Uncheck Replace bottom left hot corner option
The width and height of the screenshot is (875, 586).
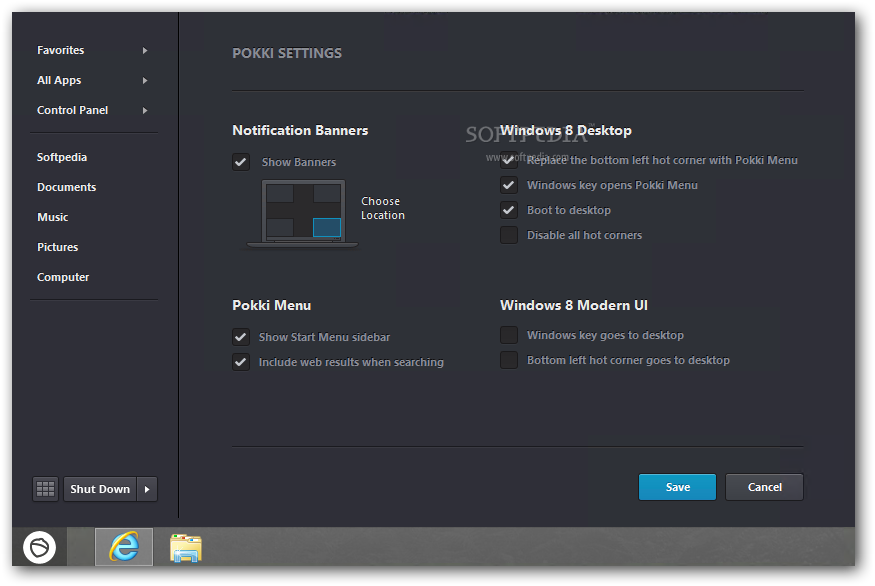click(x=508, y=160)
